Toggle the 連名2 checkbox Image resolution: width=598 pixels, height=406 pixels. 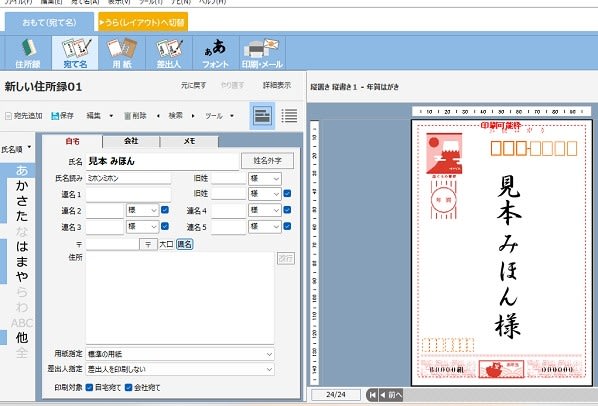click(x=165, y=210)
